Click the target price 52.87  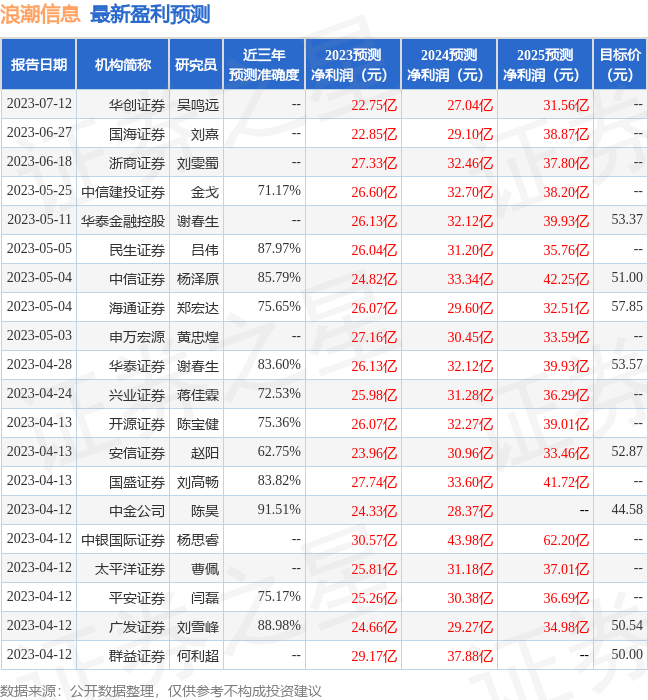[x=627, y=452]
